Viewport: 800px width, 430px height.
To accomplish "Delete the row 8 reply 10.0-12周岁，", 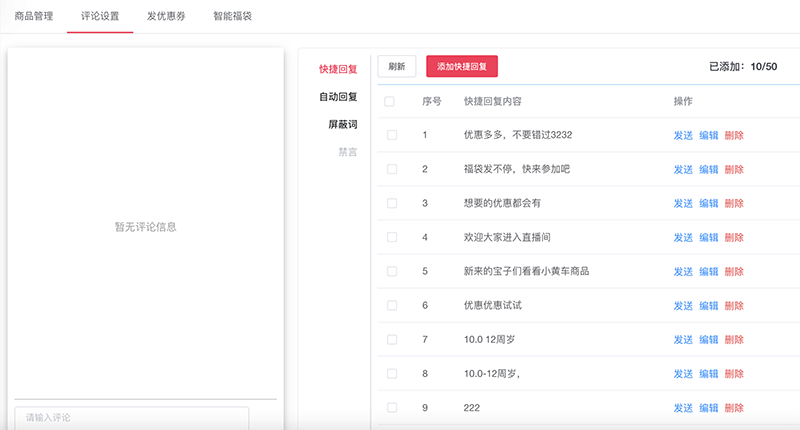I will tap(734, 373).
